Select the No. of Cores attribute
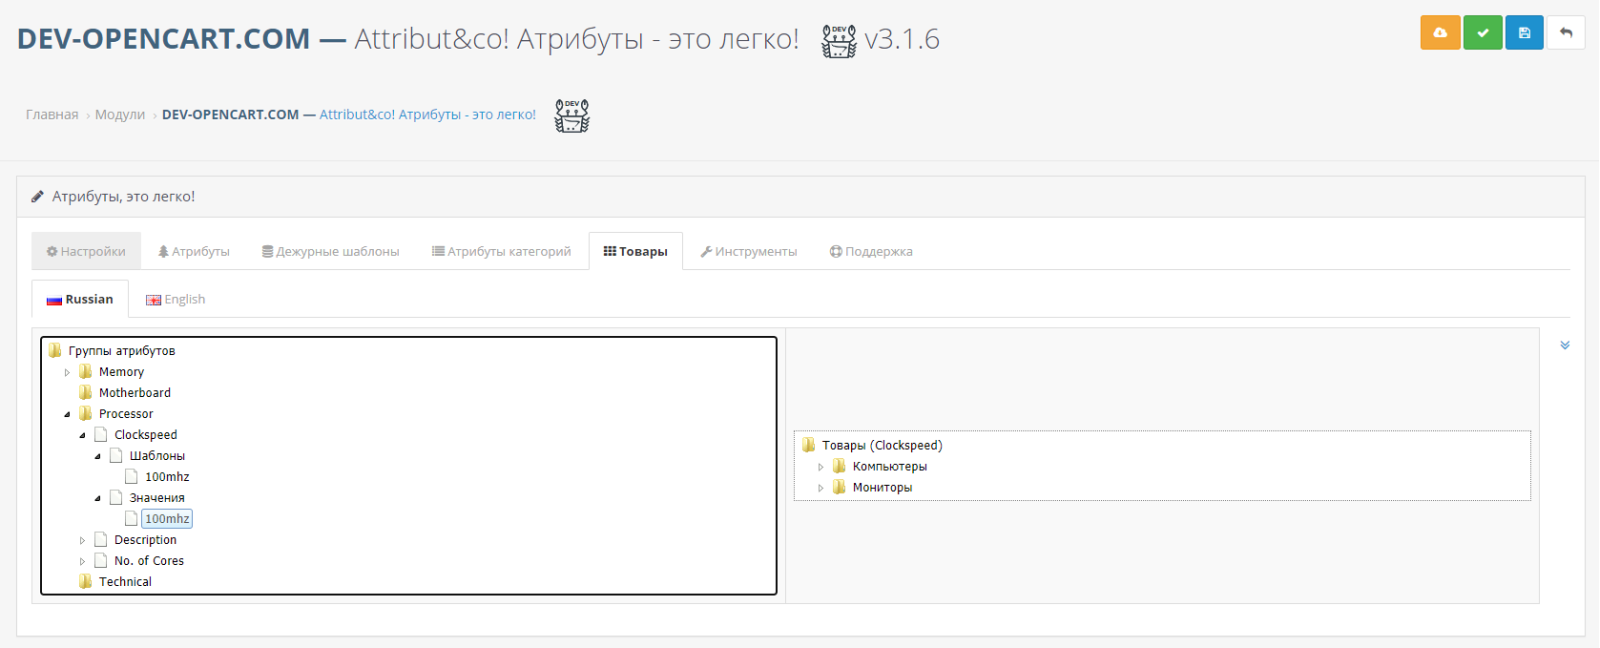Screen dimensions: 1600x648 149,561
